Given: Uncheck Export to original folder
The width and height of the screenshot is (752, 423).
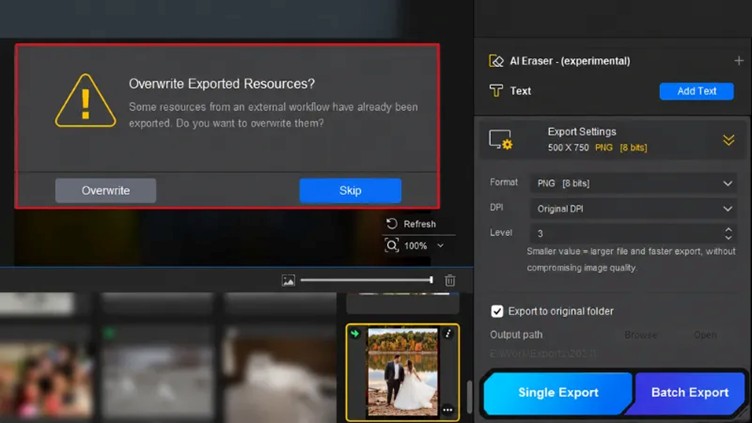Looking at the screenshot, I should pyautogui.click(x=497, y=311).
